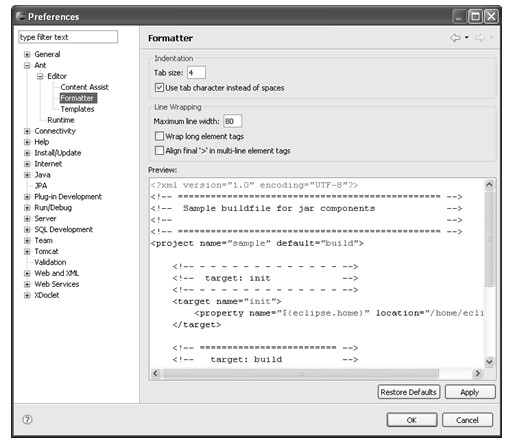This screenshot has width=513, height=443.
Task: Click the target name="init" preview line
Action: pyautogui.click(x=227, y=301)
